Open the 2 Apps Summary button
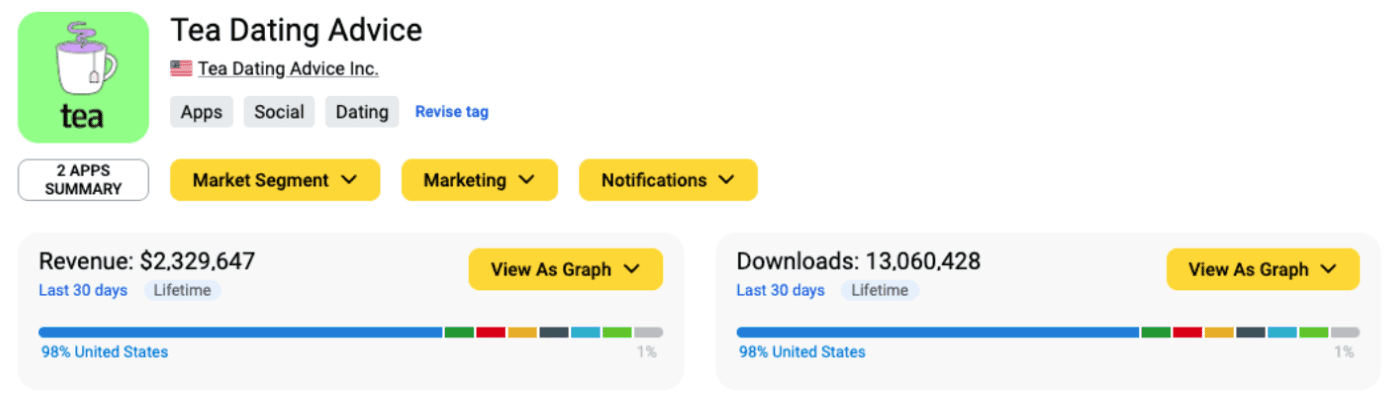The height and width of the screenshot is (401, 1392). point(83,180)
